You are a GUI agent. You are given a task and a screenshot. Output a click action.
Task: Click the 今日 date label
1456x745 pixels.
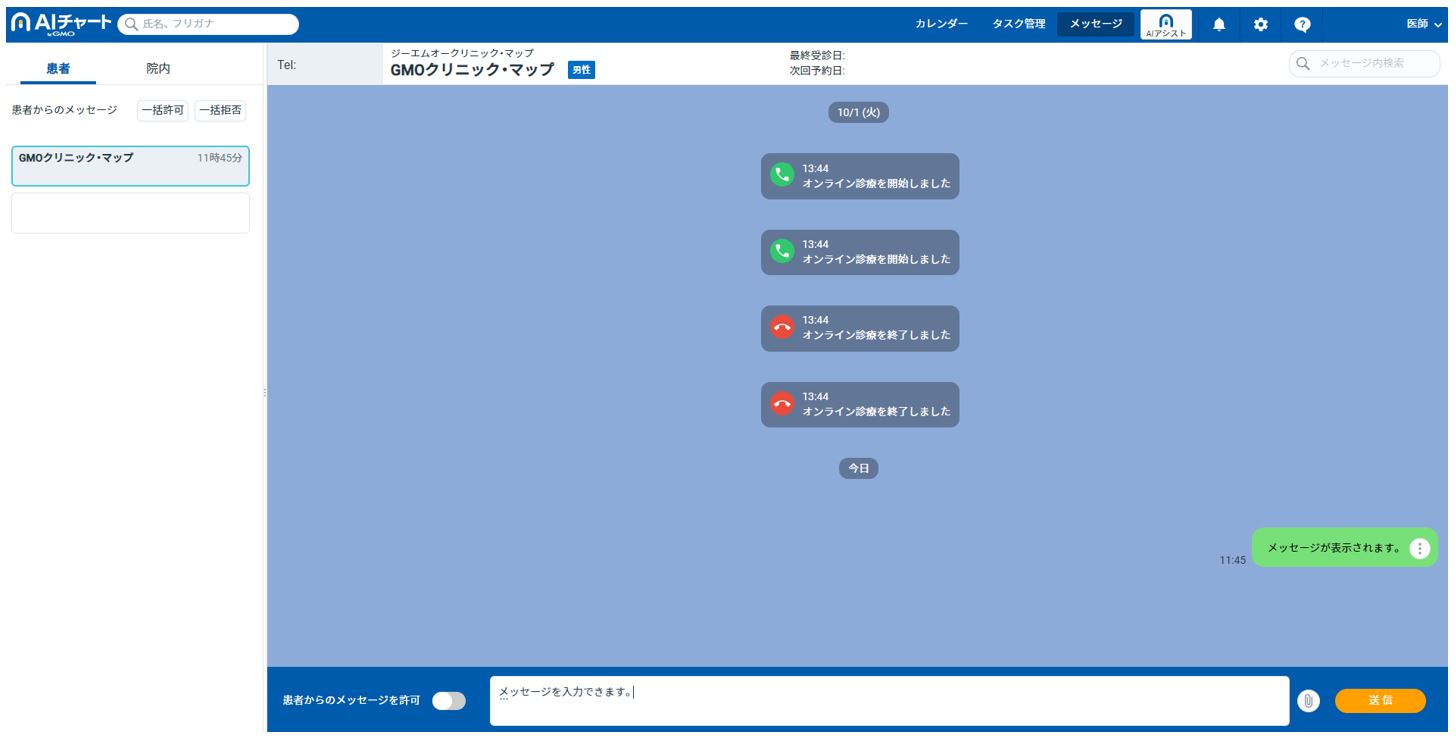click(x=858, y=468)
